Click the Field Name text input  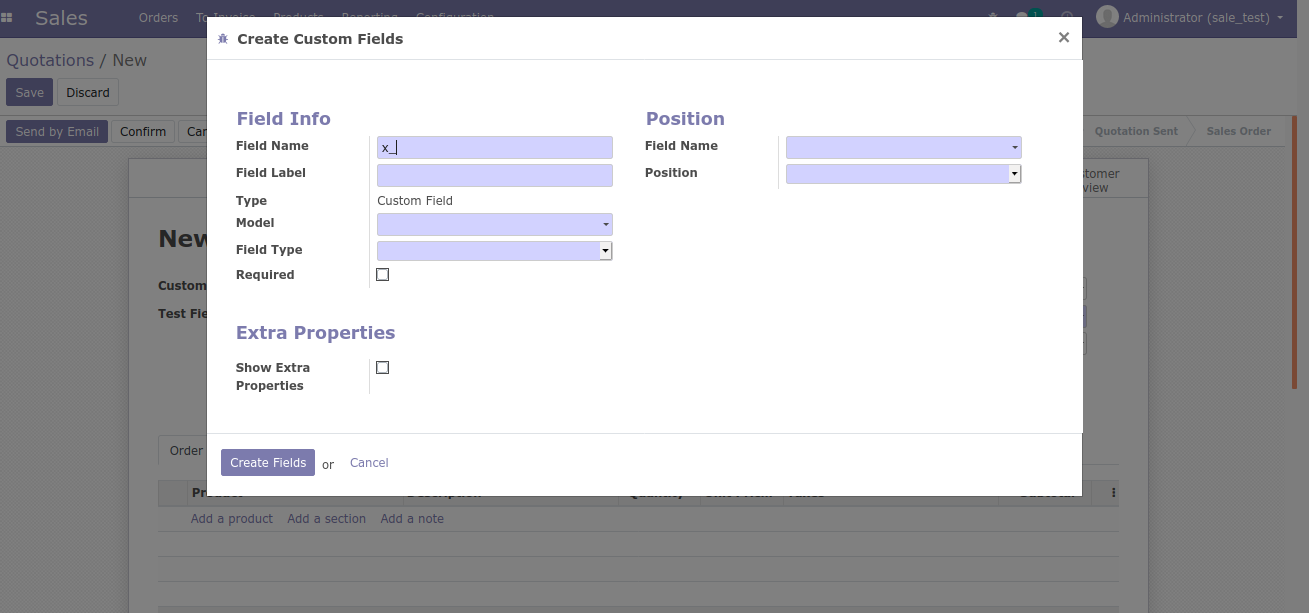[495, 147]
